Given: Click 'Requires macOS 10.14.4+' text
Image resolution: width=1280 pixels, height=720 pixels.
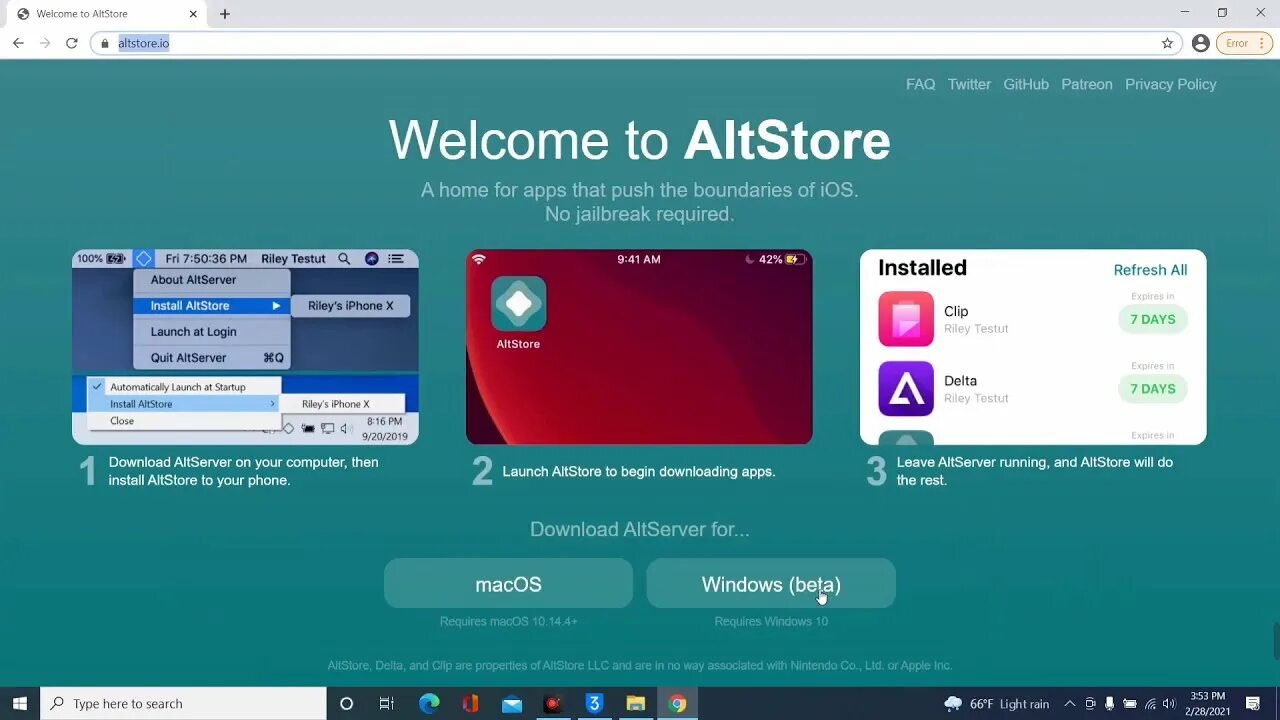Looking at the screenshot, I should click(x=508, y=622).
